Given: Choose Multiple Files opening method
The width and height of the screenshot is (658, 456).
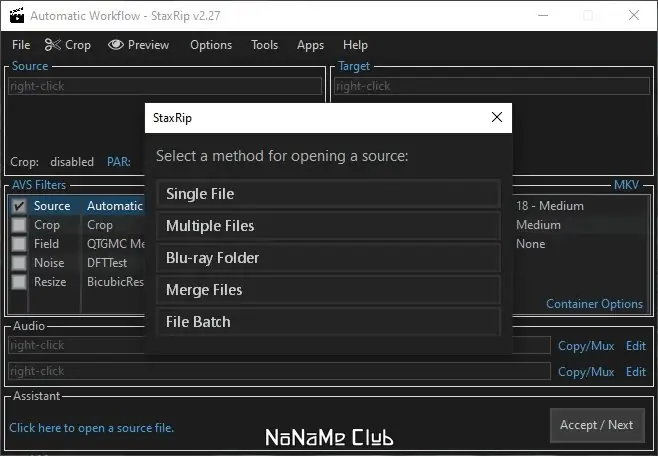Looking at the screenshot, I should click(329, 226).
